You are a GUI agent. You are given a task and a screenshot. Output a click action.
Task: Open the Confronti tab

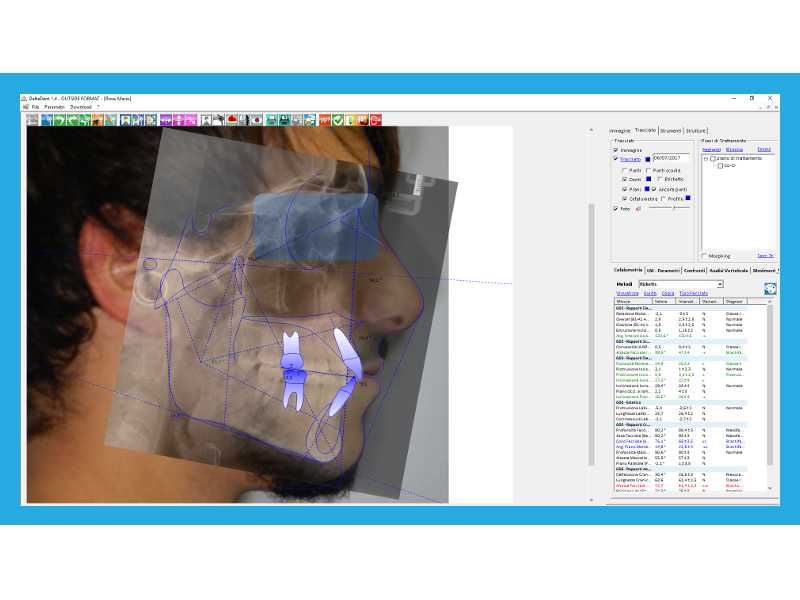[x=694, y=270]
